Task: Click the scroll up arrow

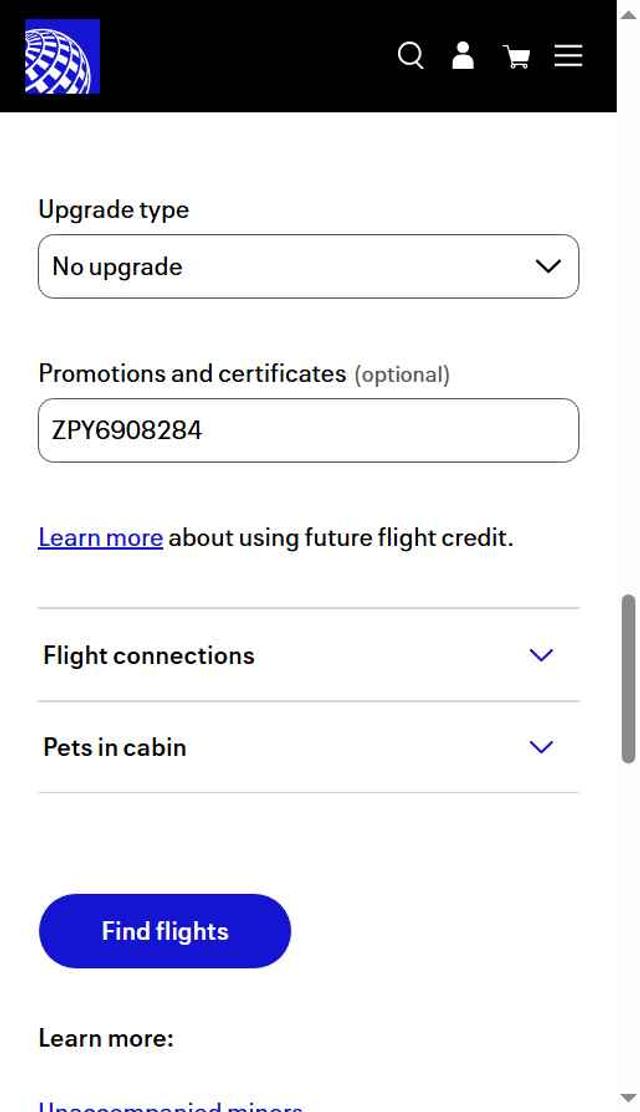Action: [x=628, y=12]
